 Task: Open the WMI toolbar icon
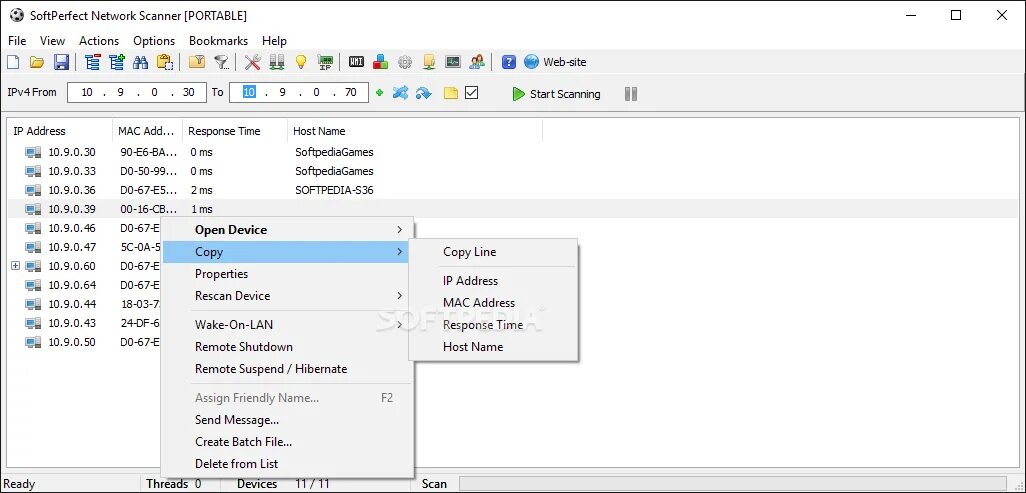pos(357,62)
